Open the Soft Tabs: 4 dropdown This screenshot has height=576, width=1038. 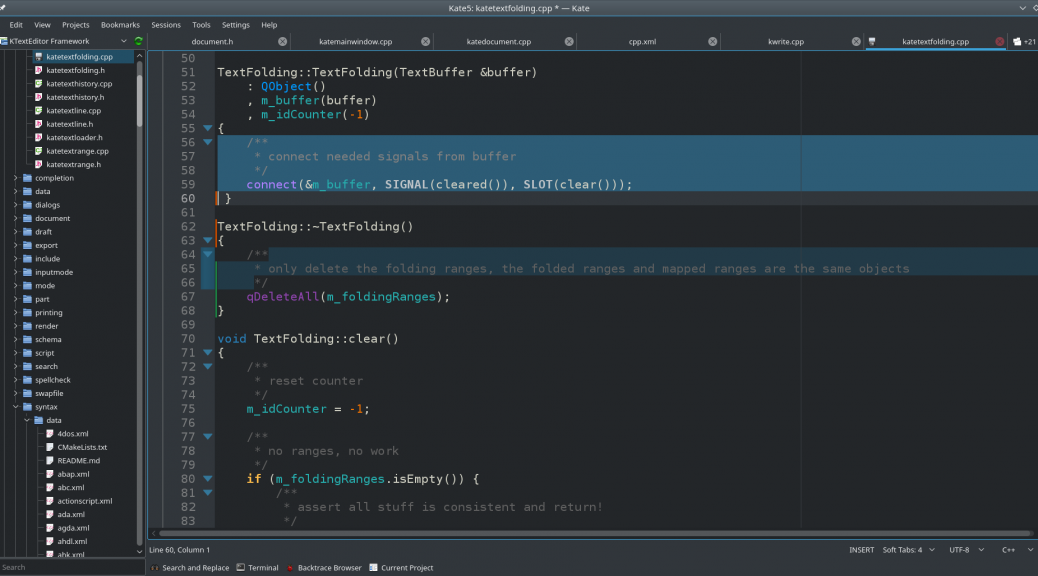[x=909, y=550]
